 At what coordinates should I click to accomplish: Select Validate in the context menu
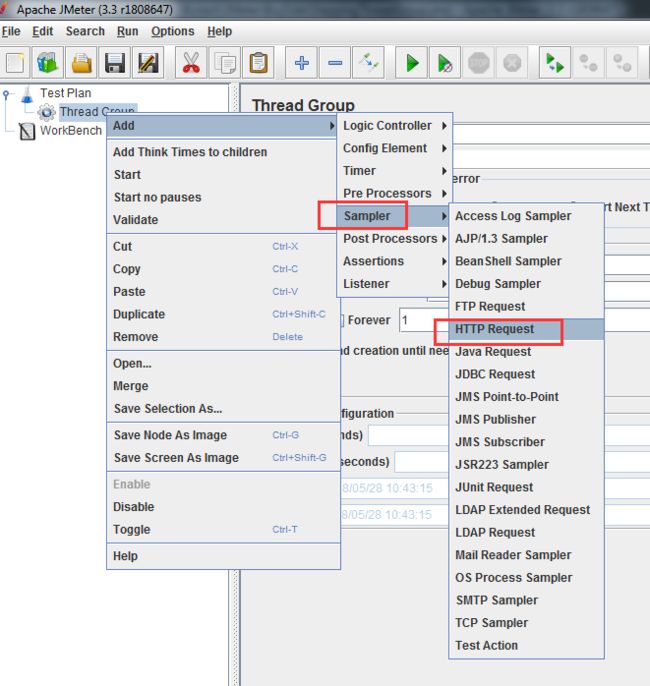click(x=224, y=220)
